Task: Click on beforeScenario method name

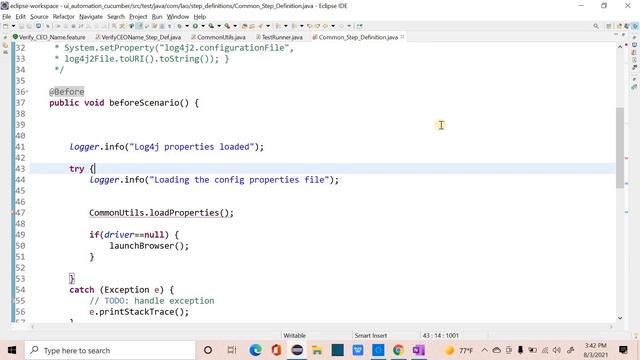Action: 144,103
